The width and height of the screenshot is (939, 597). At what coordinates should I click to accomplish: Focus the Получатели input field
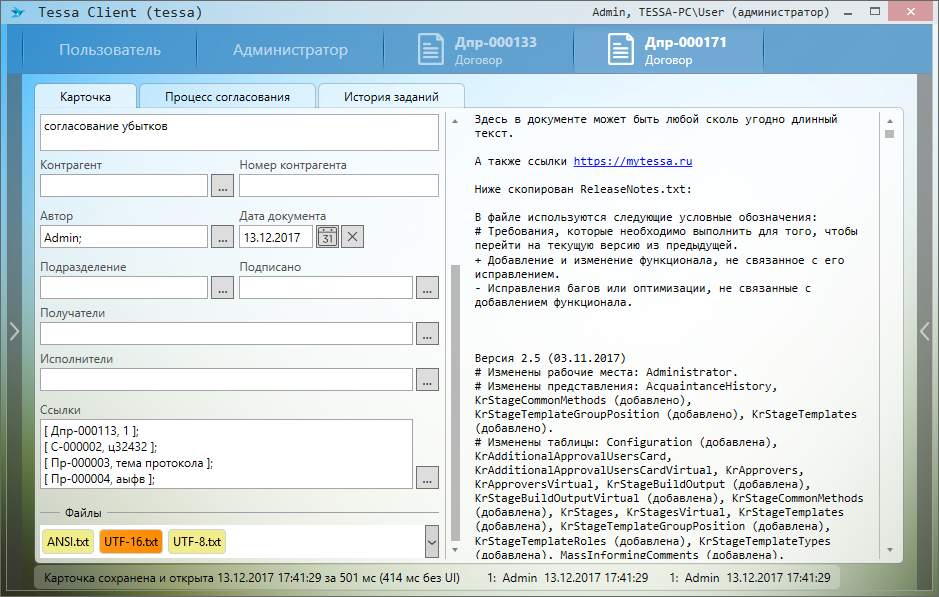click(x=226, y=334)
